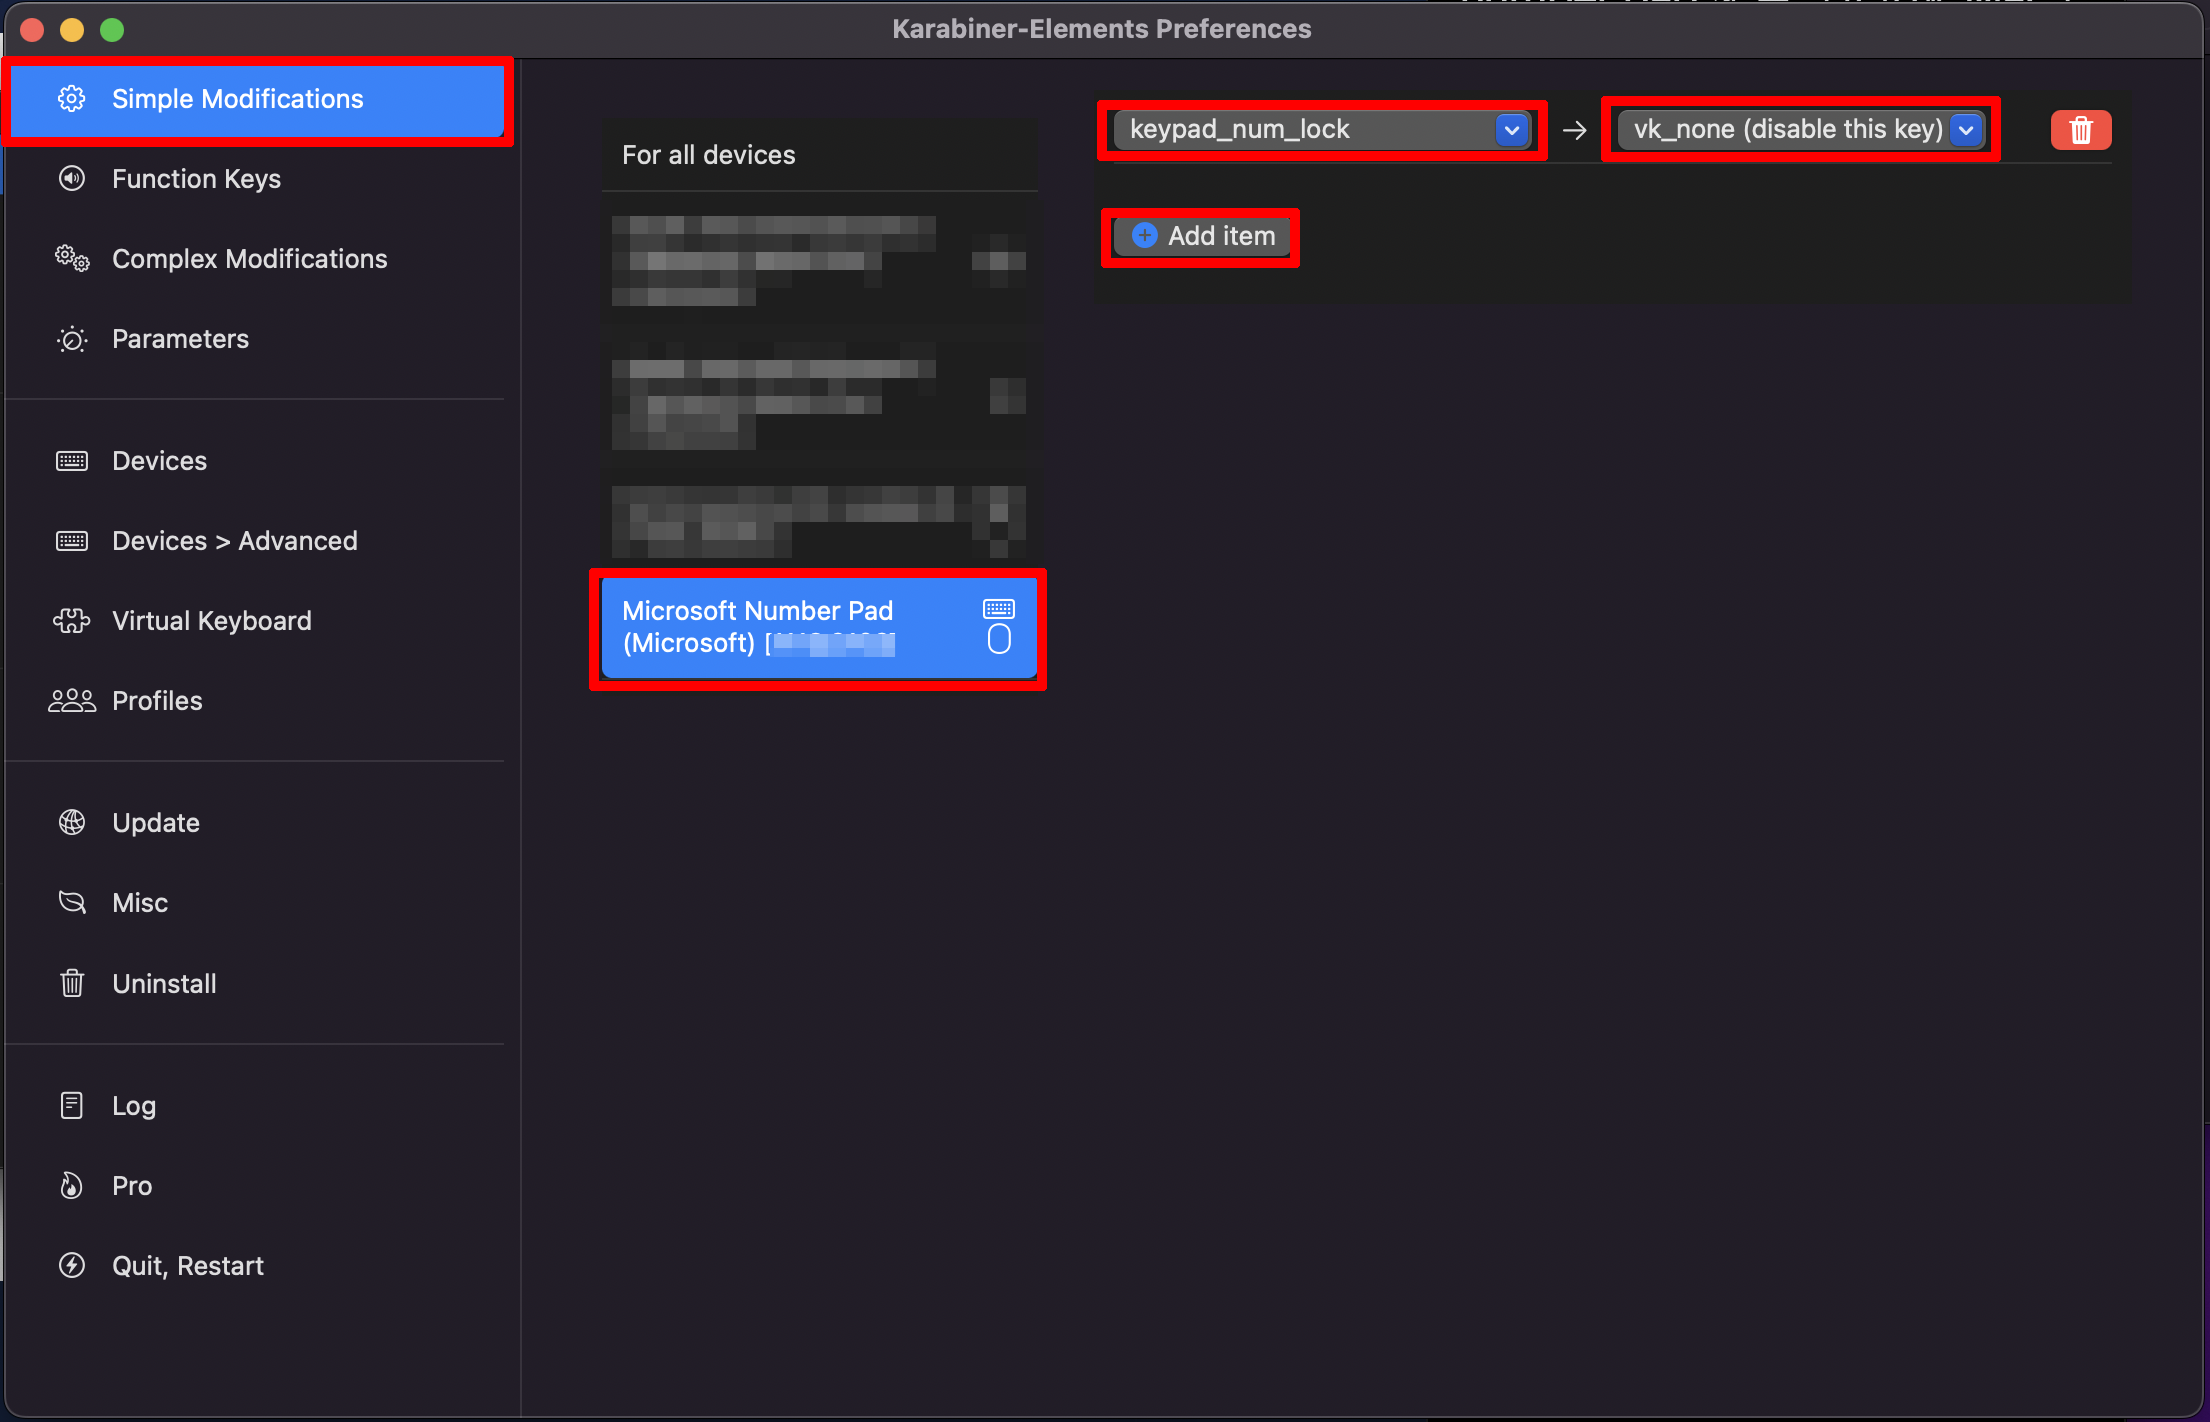This screenshot has width=2210, height=1422.
Task: Open the Pro section
Action: point(258,1186)
